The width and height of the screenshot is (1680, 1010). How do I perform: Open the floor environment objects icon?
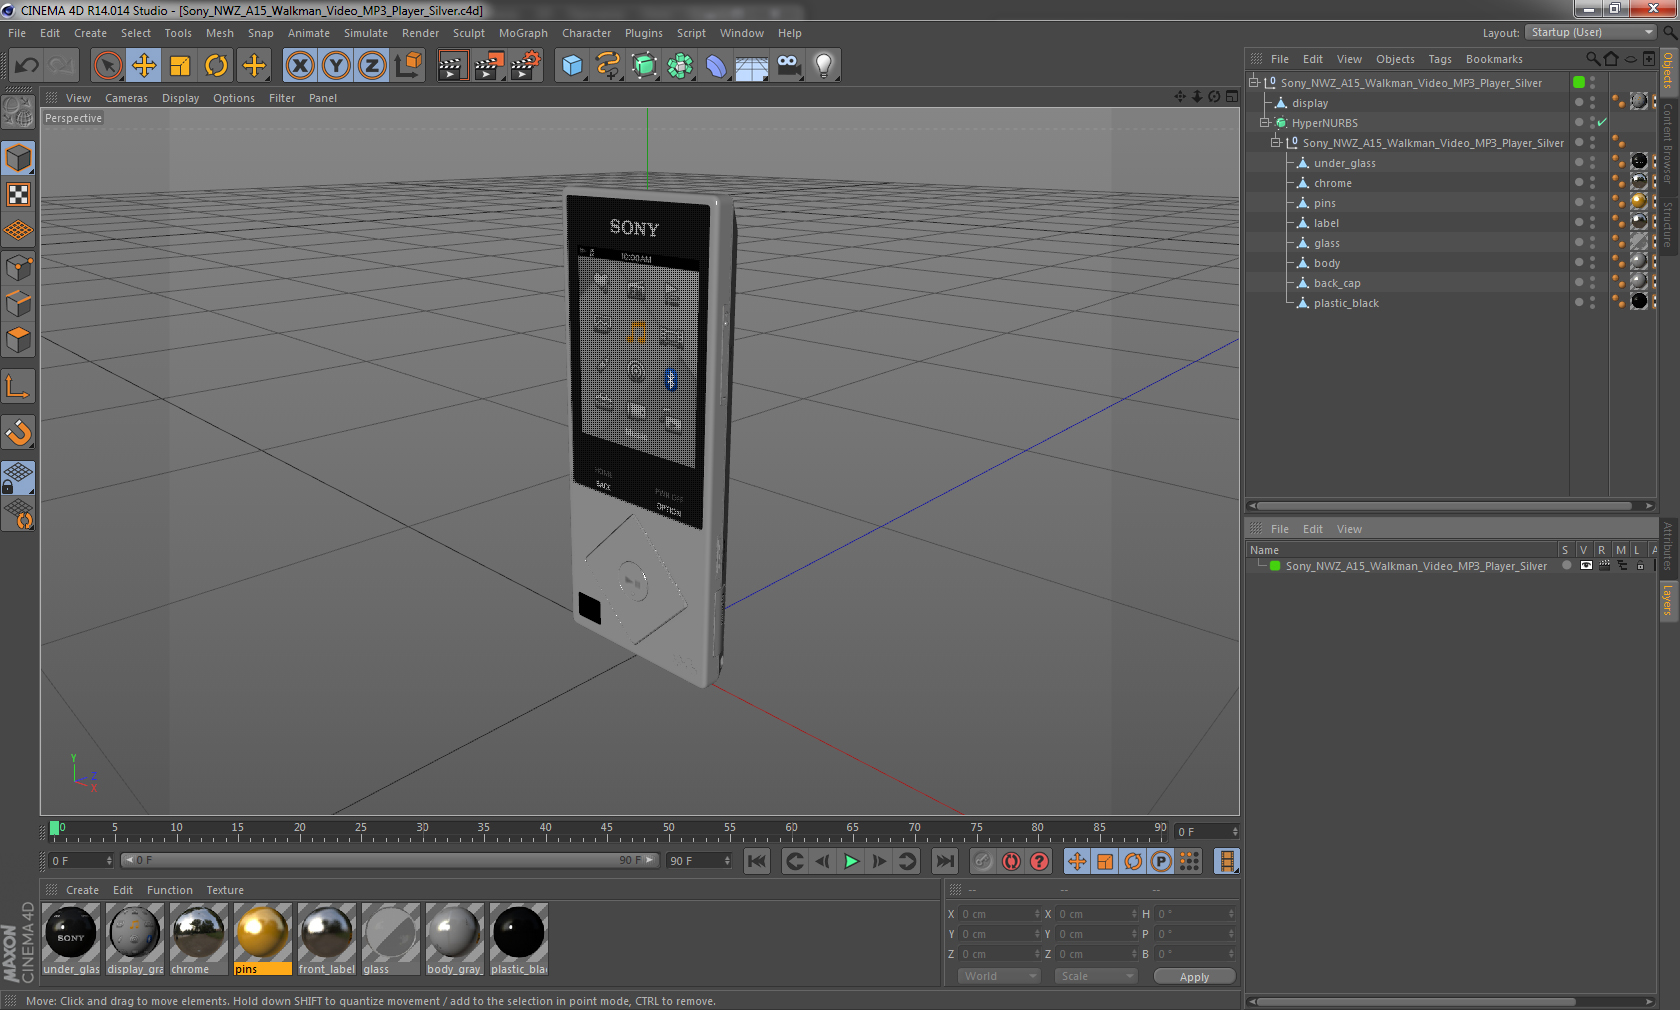pos(752,66)
